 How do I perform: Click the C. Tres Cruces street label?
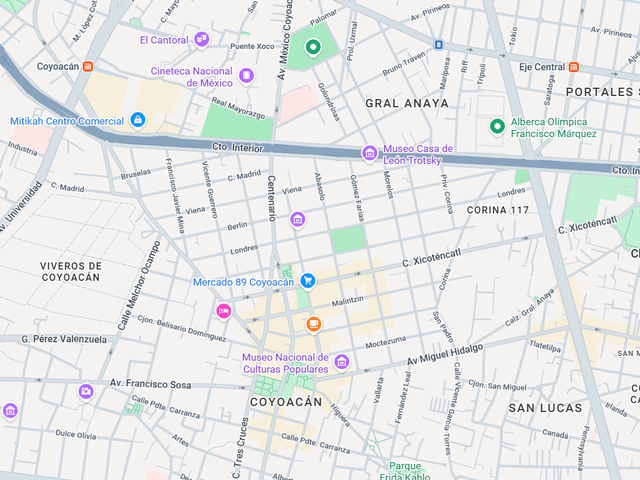240,448
